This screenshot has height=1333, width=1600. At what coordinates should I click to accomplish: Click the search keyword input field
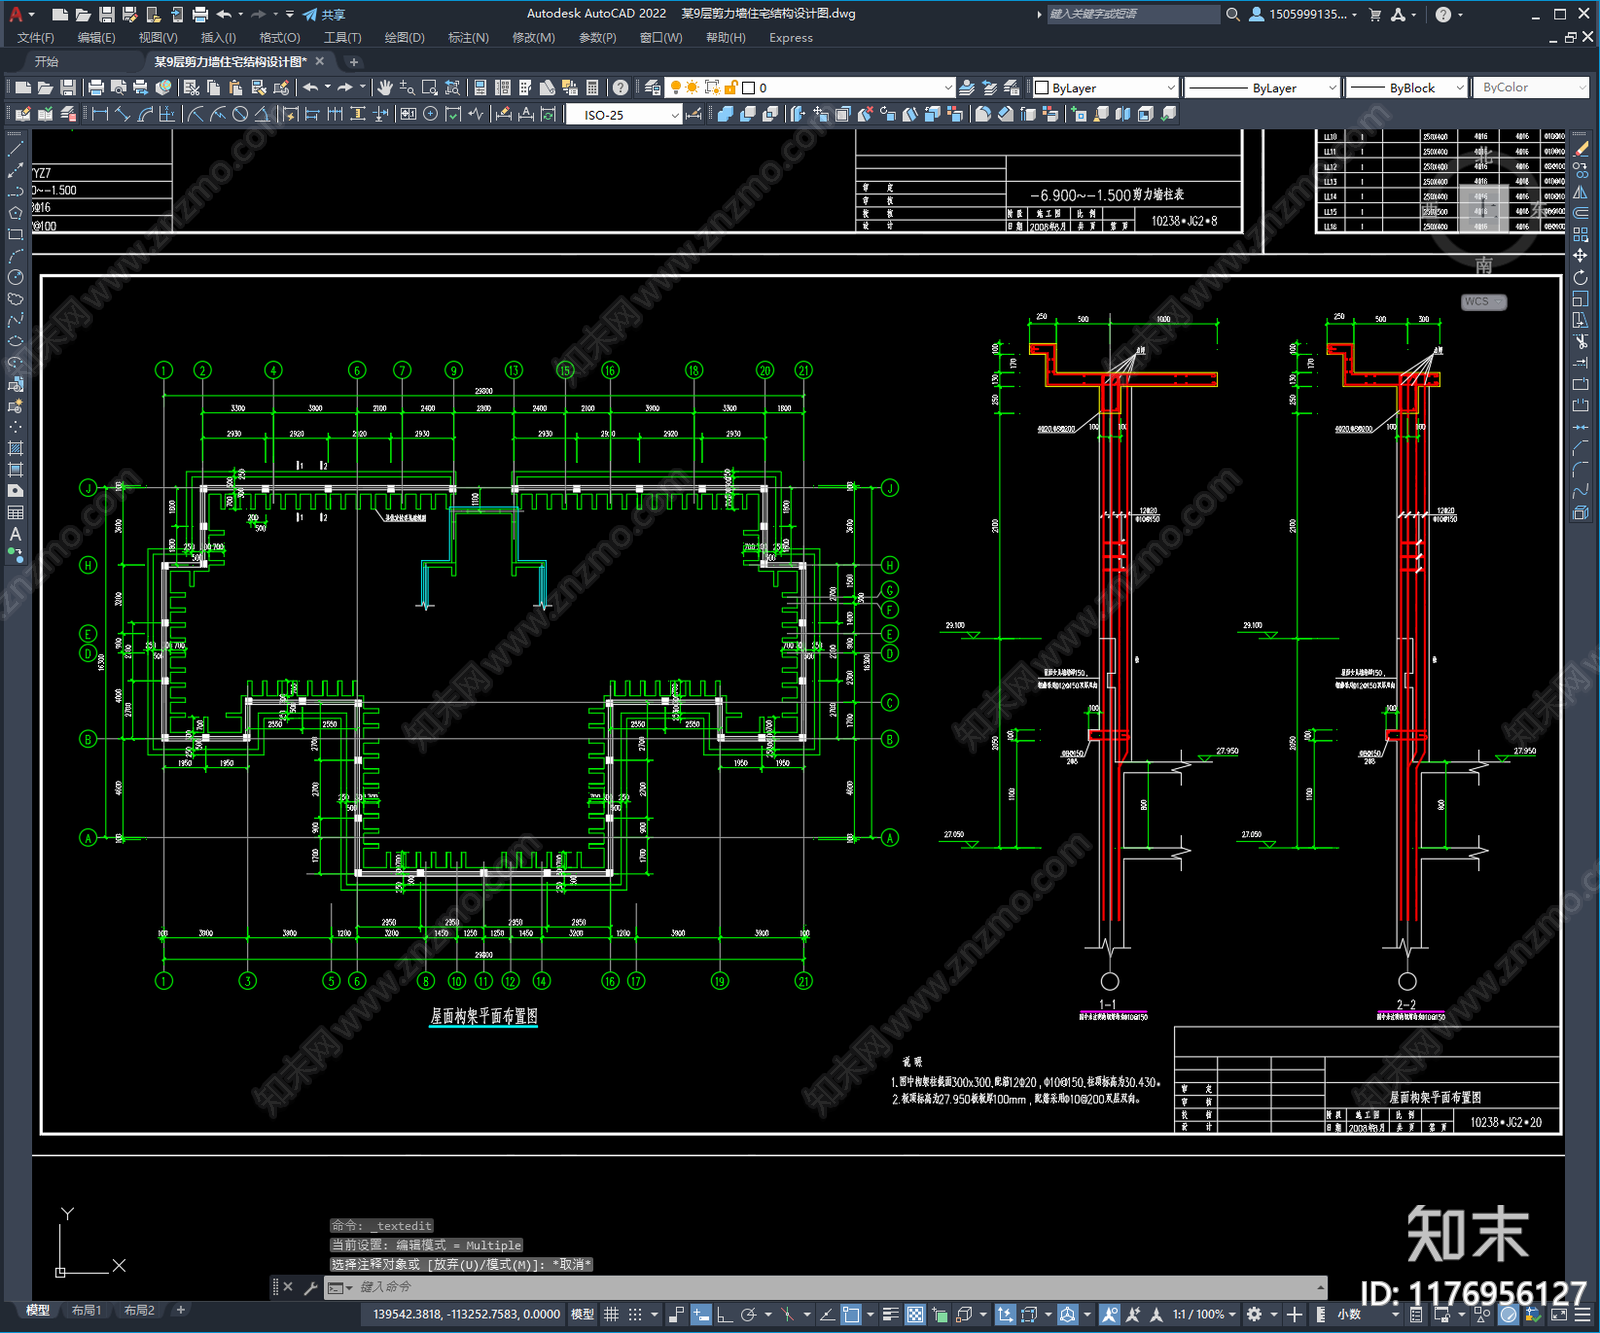1133,14
